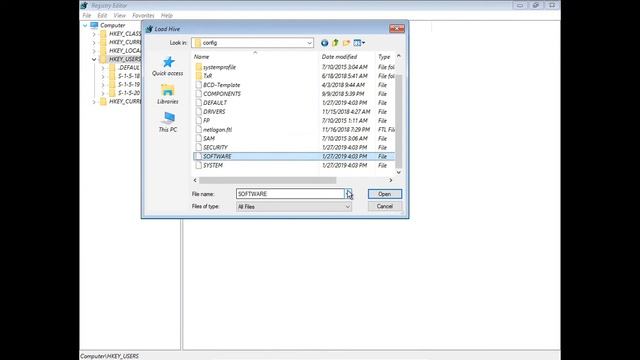Expand the .DEFAULT tree node
Viewport: 640px width, 360px height.
click(x=103, y=68)
